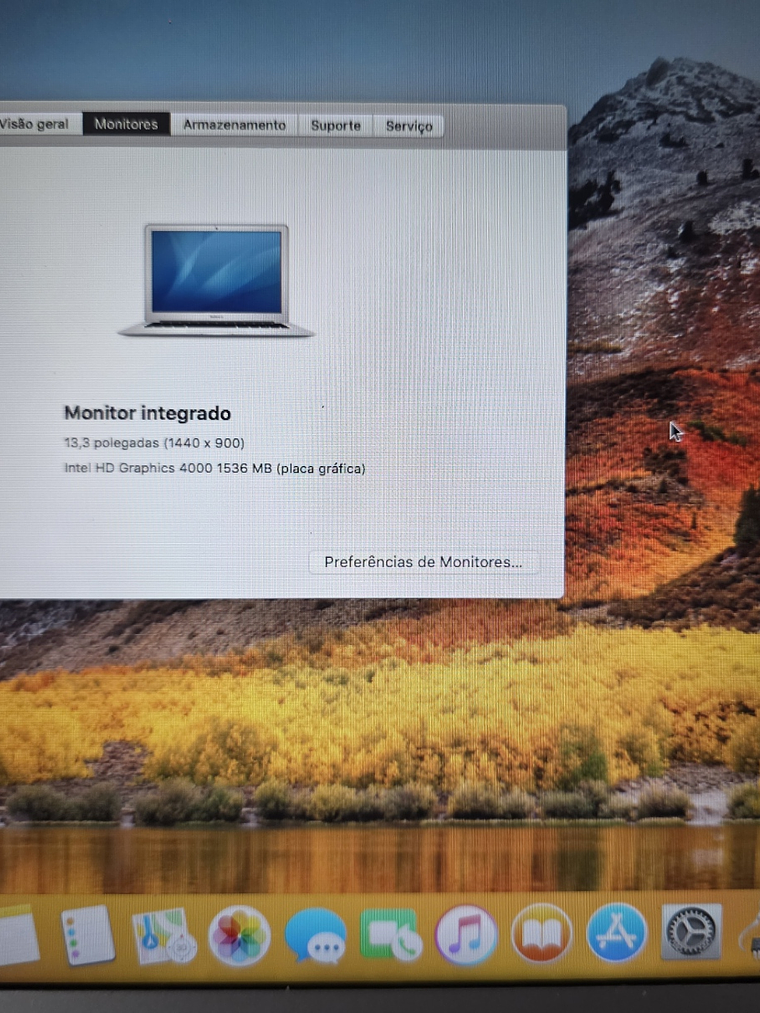The height and width of the screenshot is (1013, 760).
Task: Open the Reminders app in the Dock
Action: 87,937
